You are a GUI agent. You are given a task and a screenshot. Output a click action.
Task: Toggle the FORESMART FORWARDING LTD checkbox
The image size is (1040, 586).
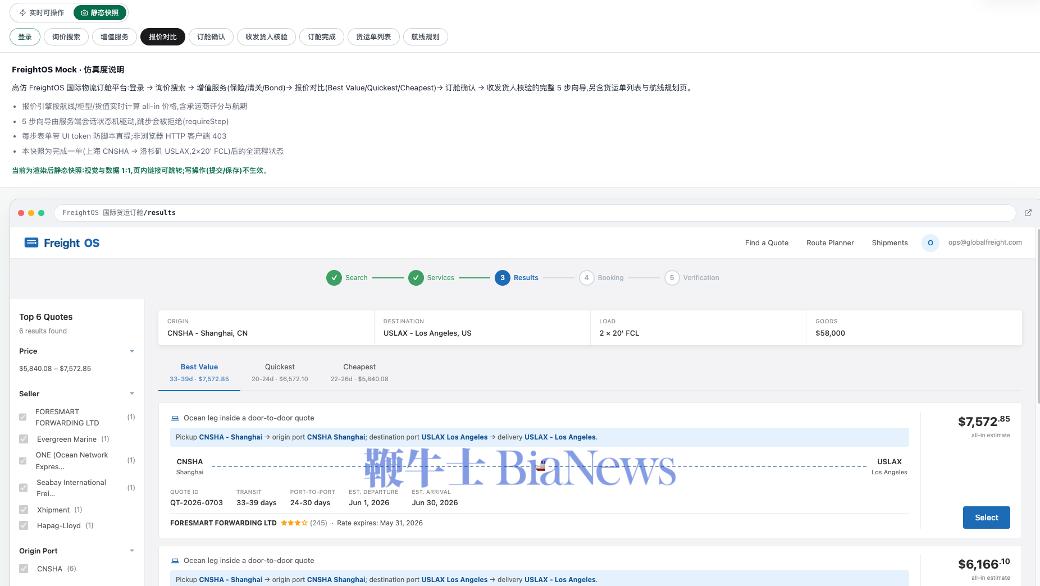coord(23,417)
